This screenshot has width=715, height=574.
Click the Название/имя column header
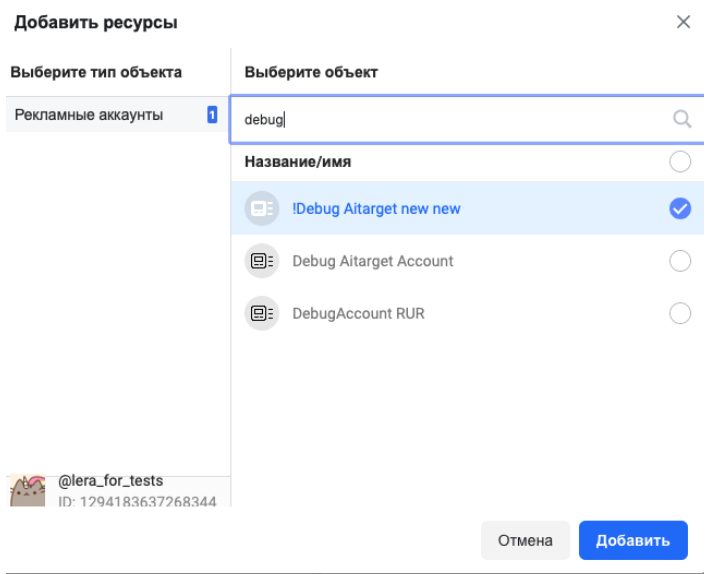[298, 162]
